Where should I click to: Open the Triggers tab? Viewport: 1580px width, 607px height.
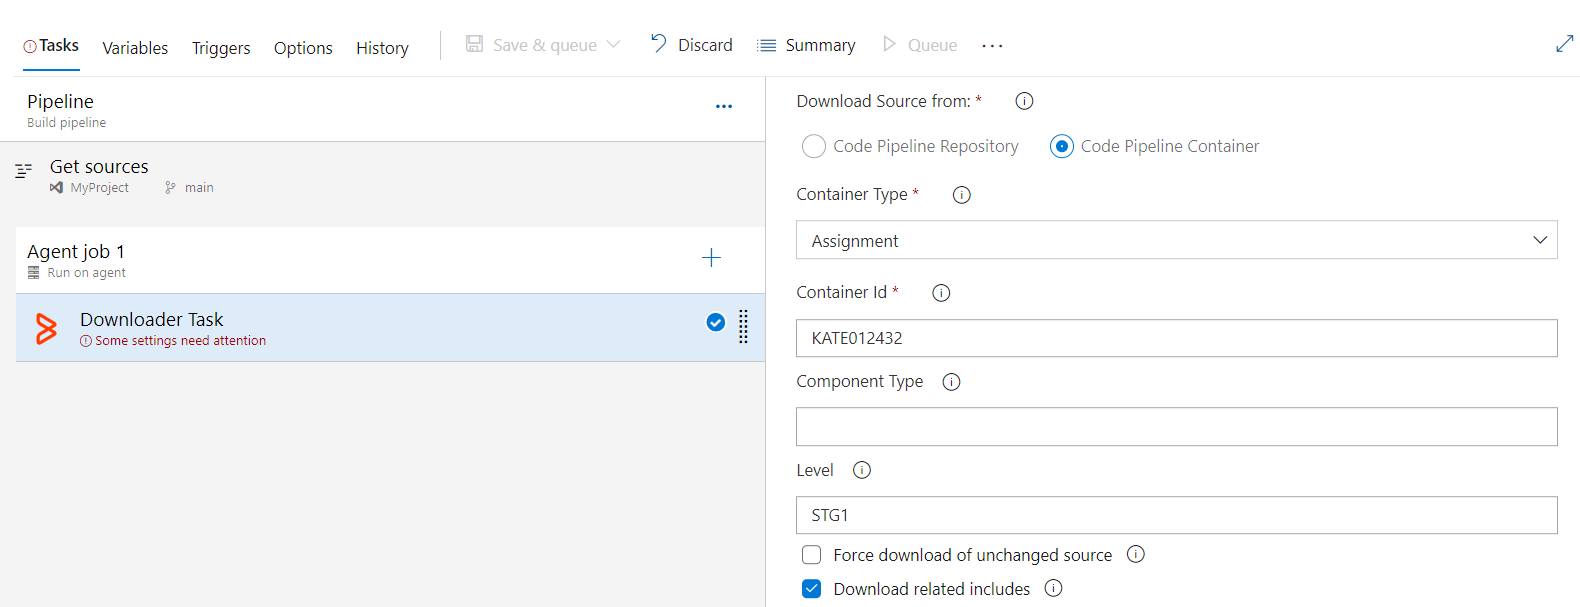[221, 48]
